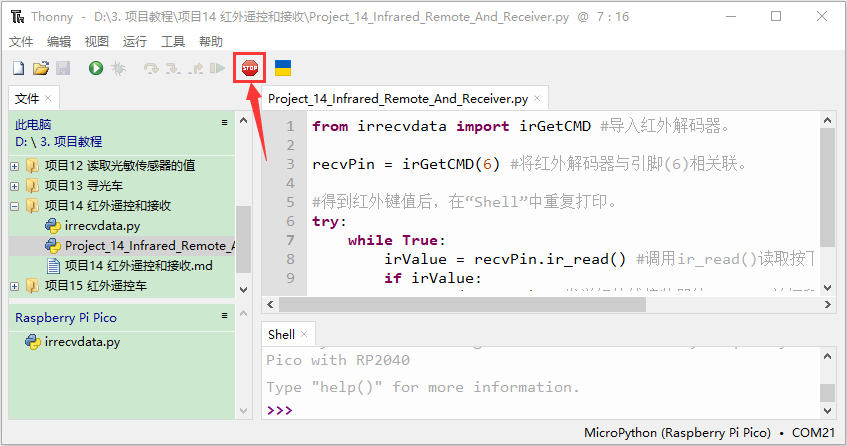Click the Debug bug icon
The width and height of the screenshot is (847, 446).
pyautogui.click(x=118, y=68)
